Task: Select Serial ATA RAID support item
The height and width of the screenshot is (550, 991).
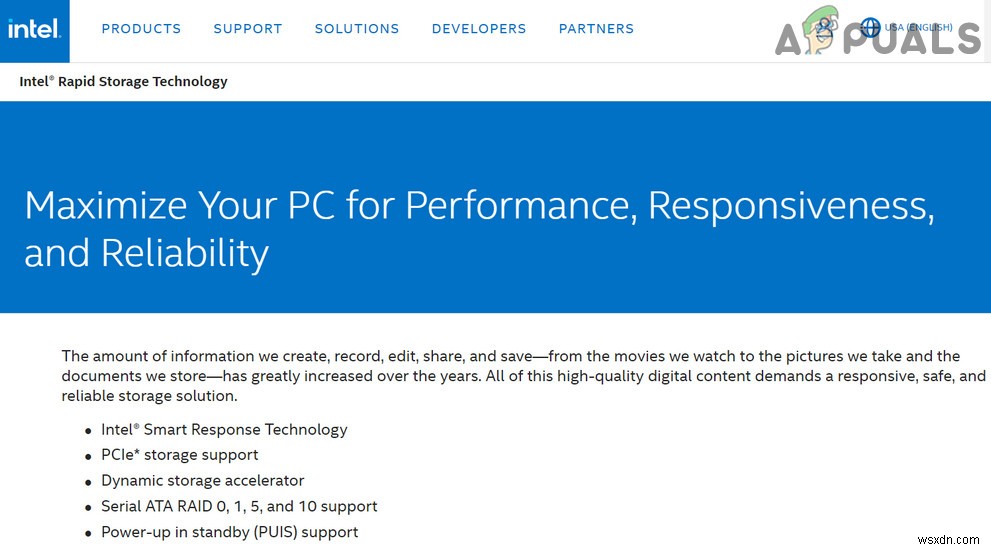Action: pyautogui.click(x=239, y=506)
